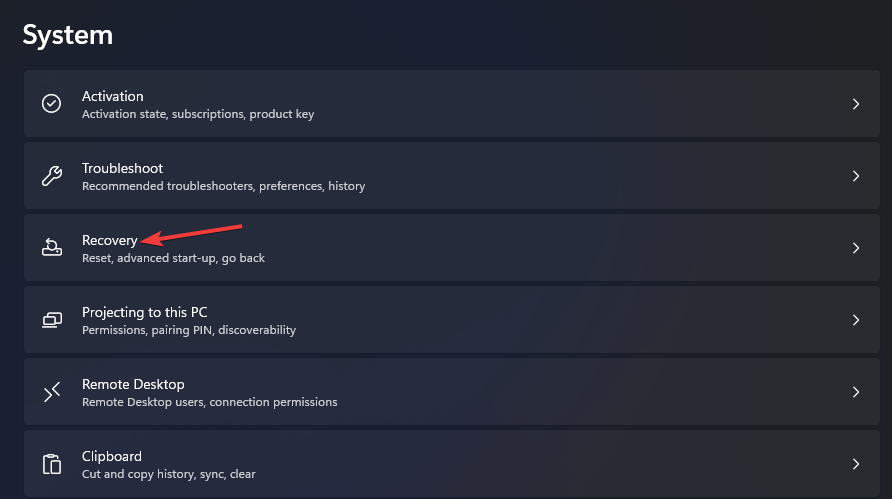
Task: Click 'Permissions, pairing PIN, discoverability' text
Action: coord(189,330)
